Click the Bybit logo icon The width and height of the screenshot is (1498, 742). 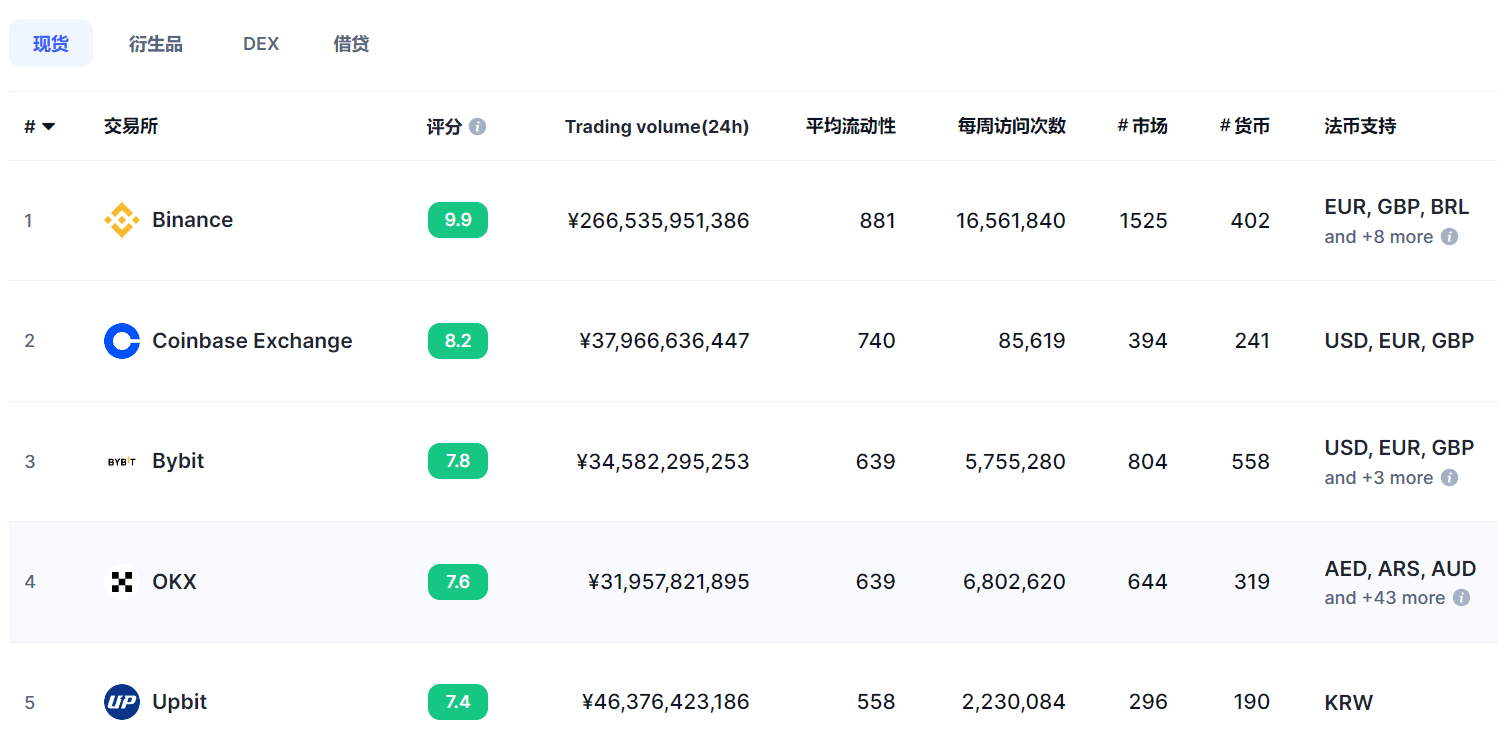click(122, 461)
